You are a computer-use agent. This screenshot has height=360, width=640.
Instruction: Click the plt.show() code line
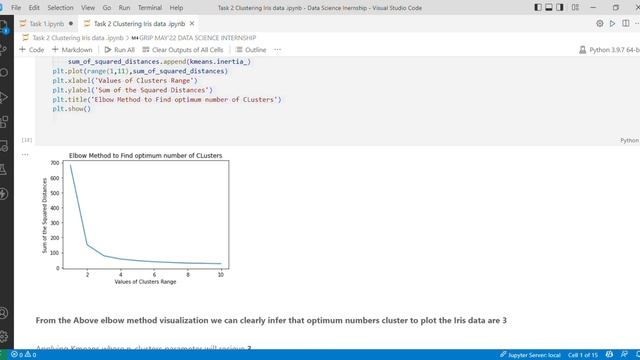pos(71,109)
